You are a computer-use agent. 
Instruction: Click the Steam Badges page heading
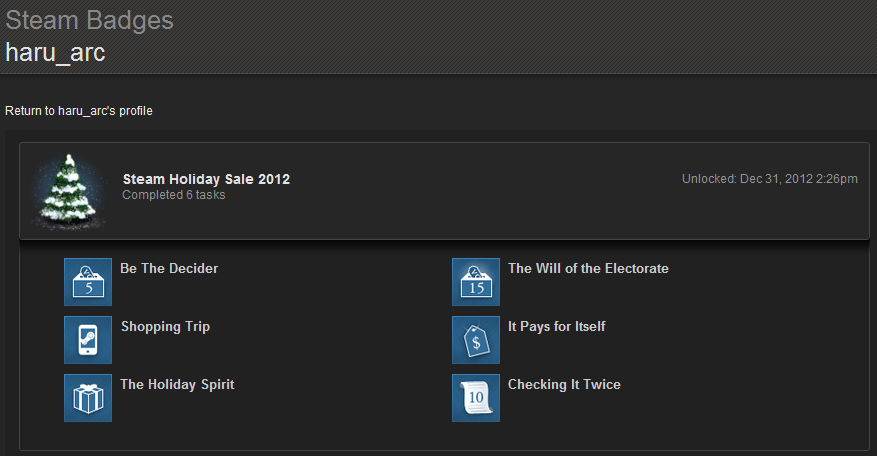[x=89, y=21]
